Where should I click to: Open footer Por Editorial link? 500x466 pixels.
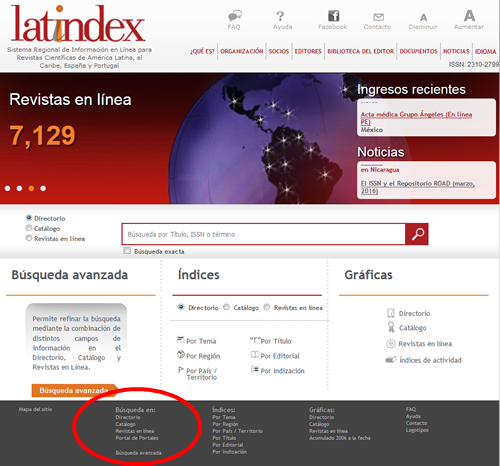point(228,445)
